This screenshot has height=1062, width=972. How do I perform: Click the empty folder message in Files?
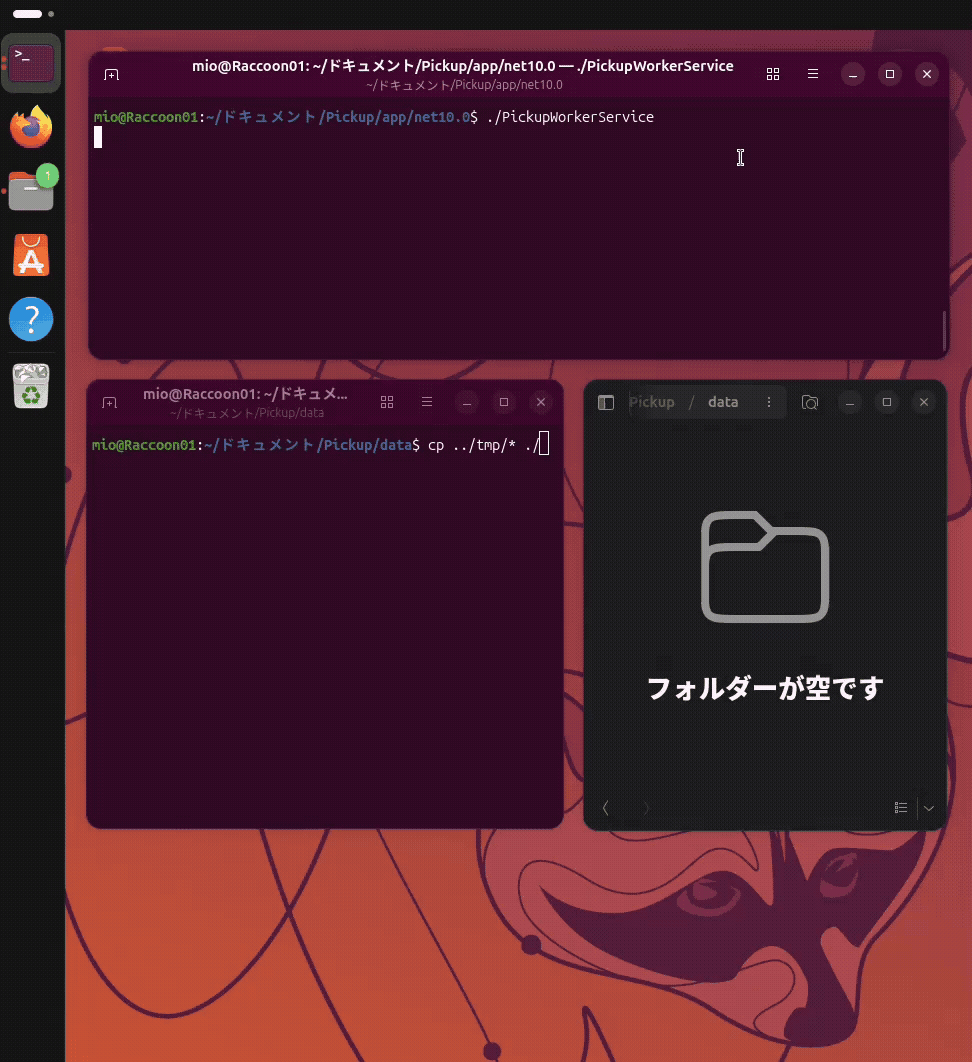point(765,688)
